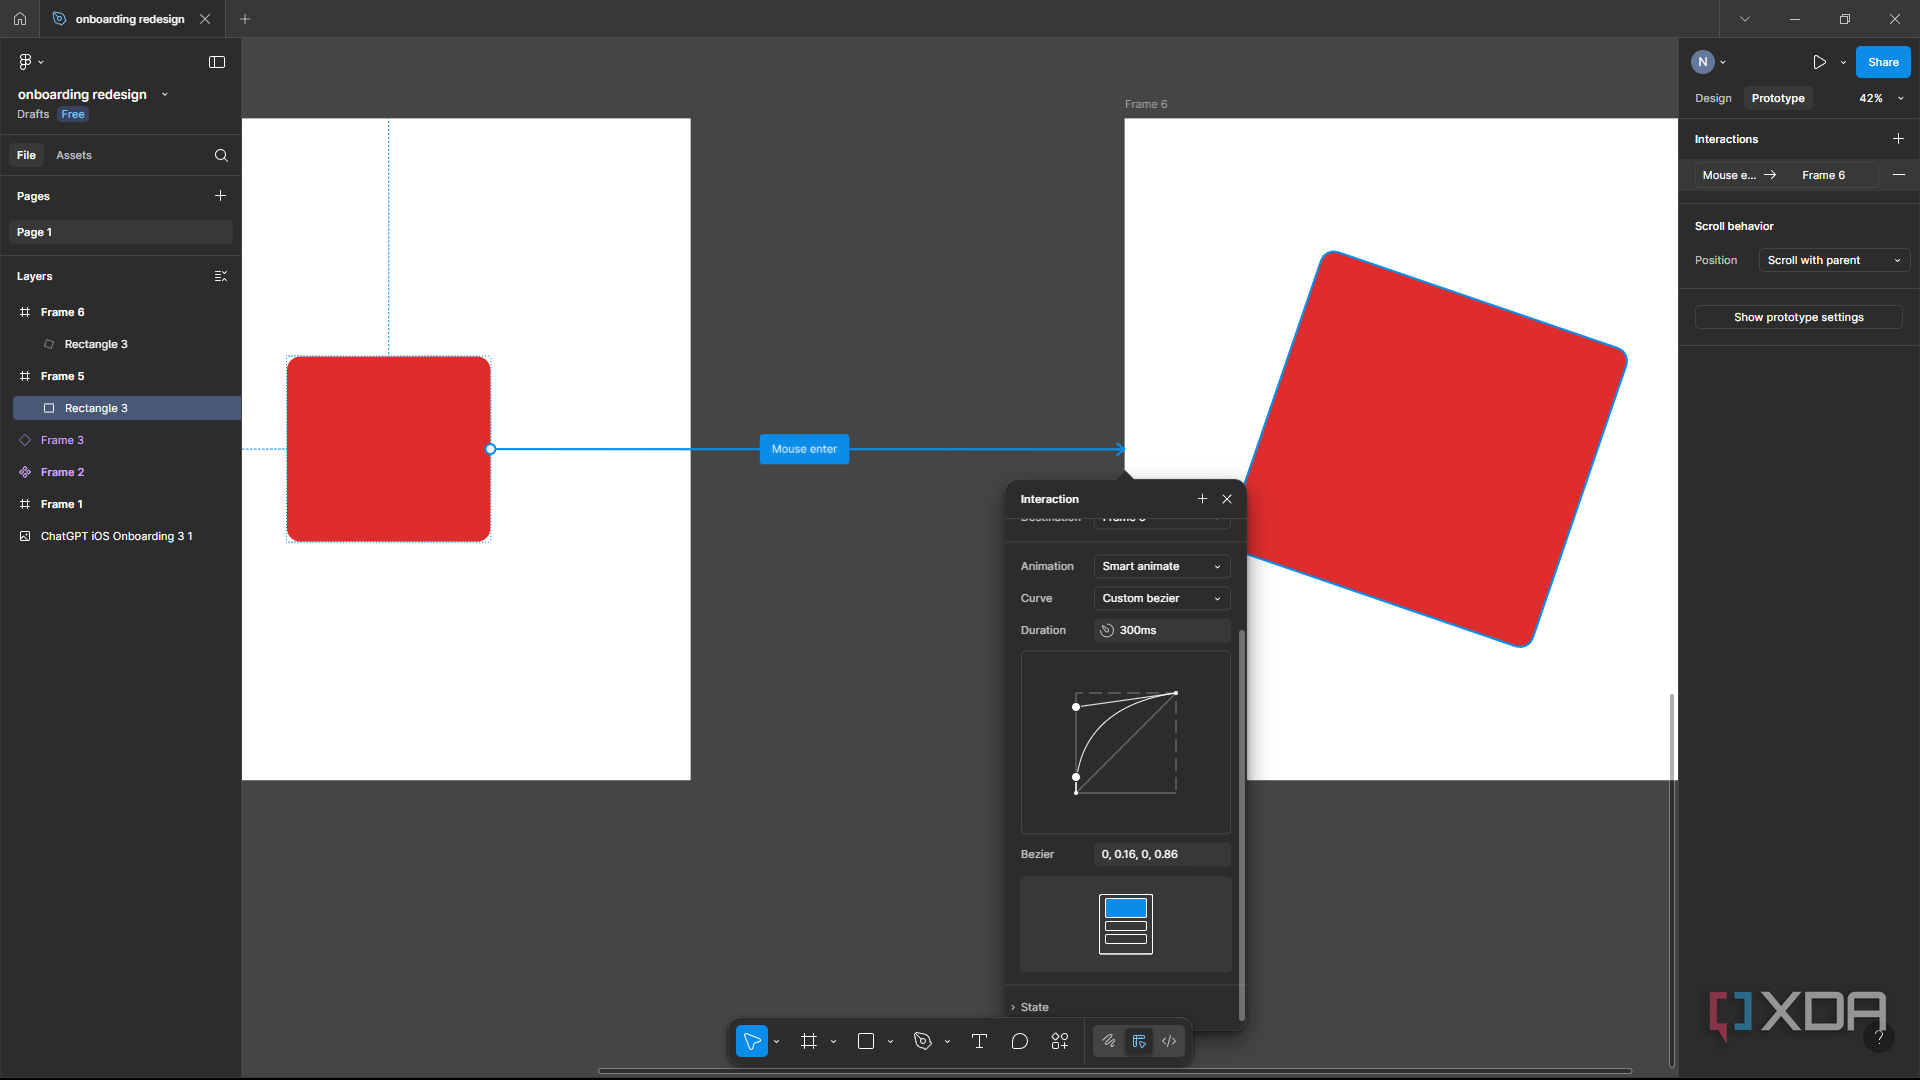Open the Design tab

click(x=1713, y=98)
